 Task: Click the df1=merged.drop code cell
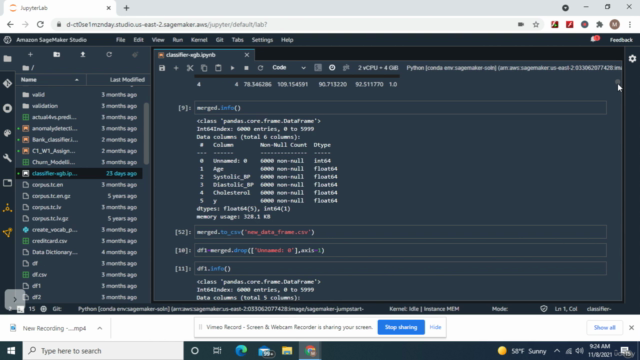tap(400, 251)
